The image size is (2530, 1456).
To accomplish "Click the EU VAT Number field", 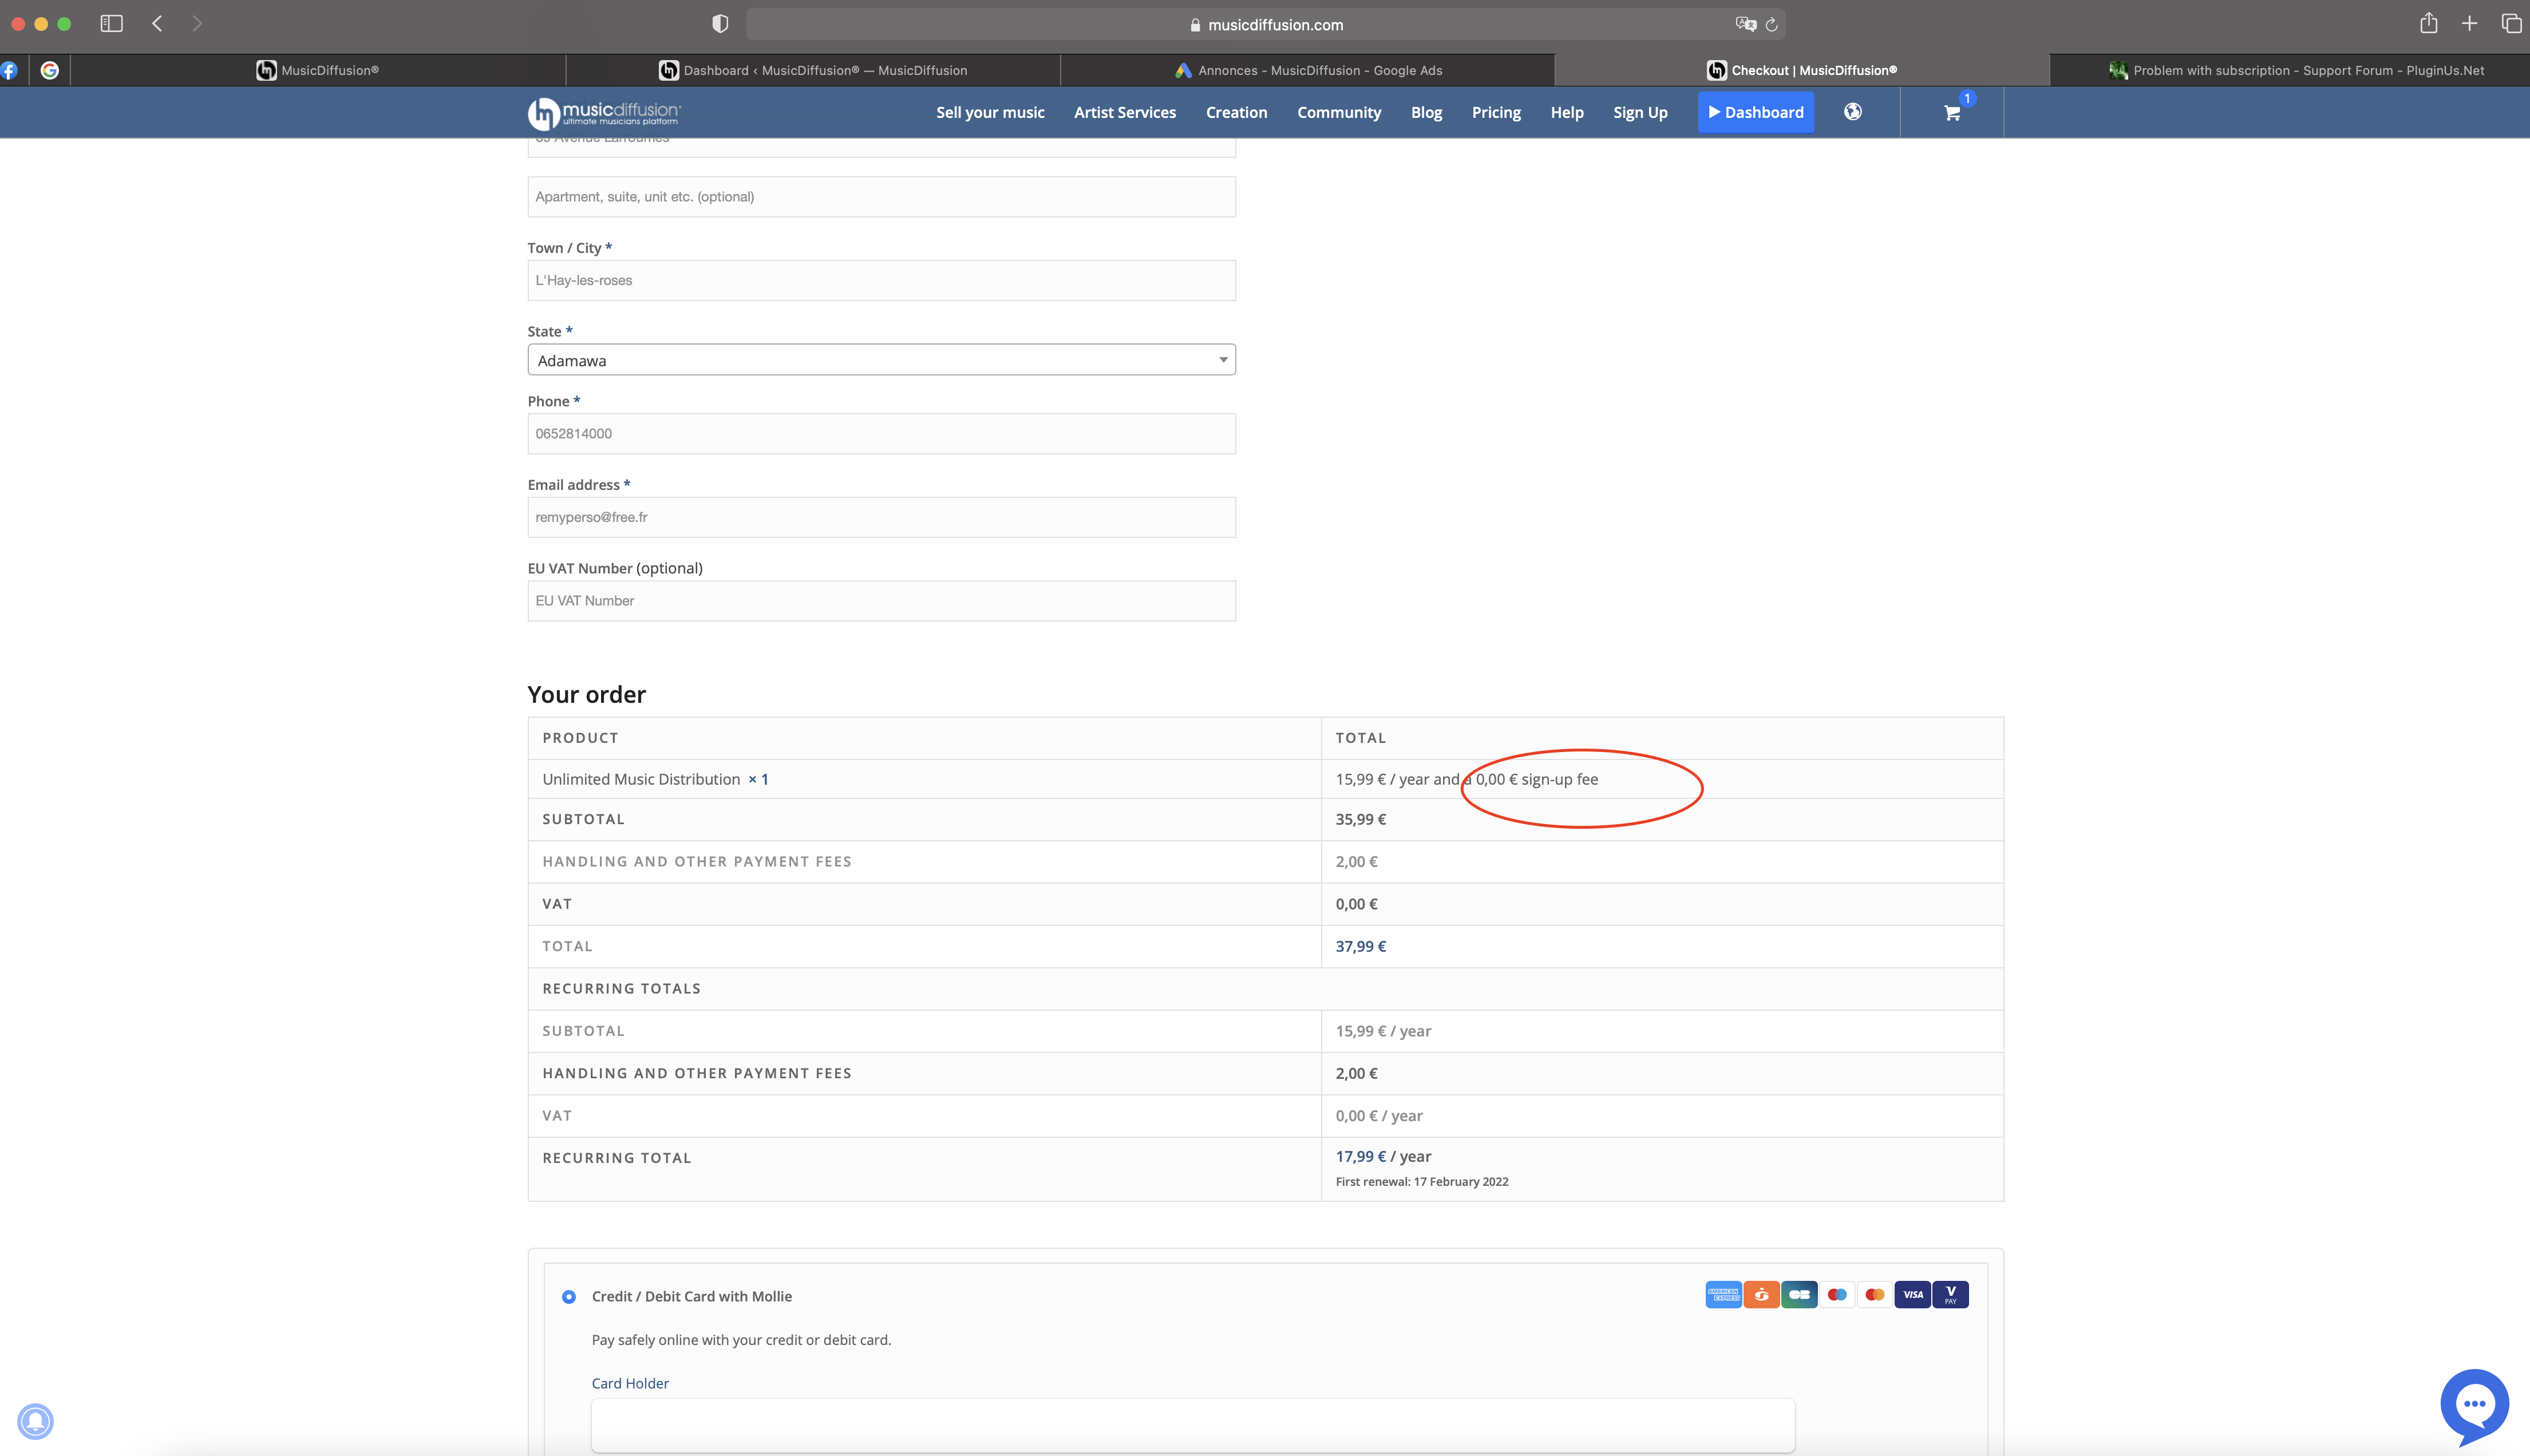I will click(881, 601).
